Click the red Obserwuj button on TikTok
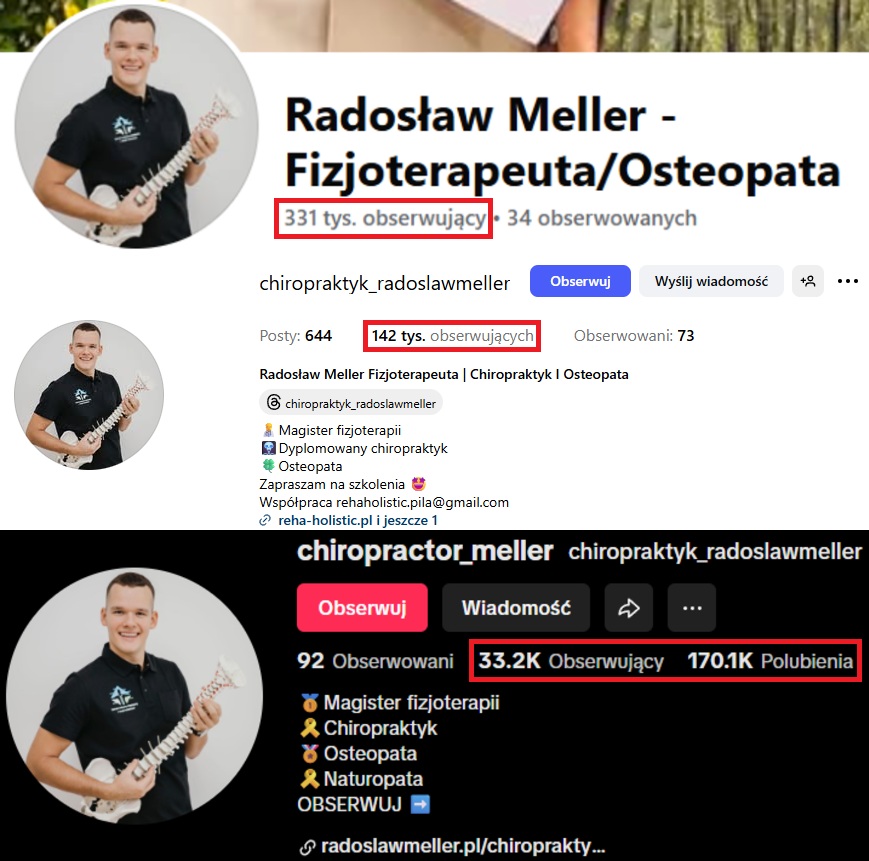The image size is (869, 861). coord(362,608)
